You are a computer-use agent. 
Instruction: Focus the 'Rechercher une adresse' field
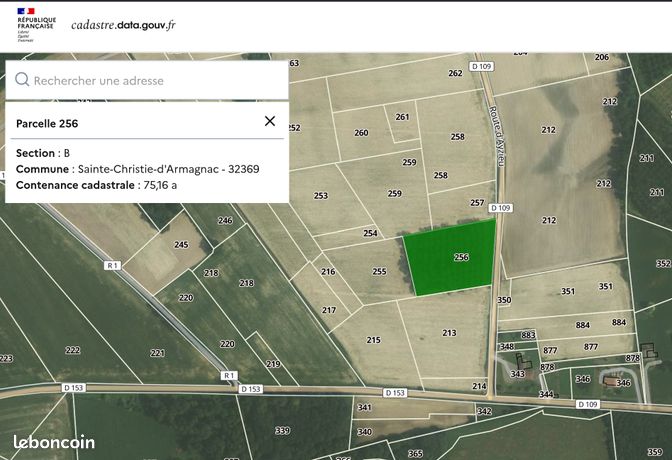[147, 80]
